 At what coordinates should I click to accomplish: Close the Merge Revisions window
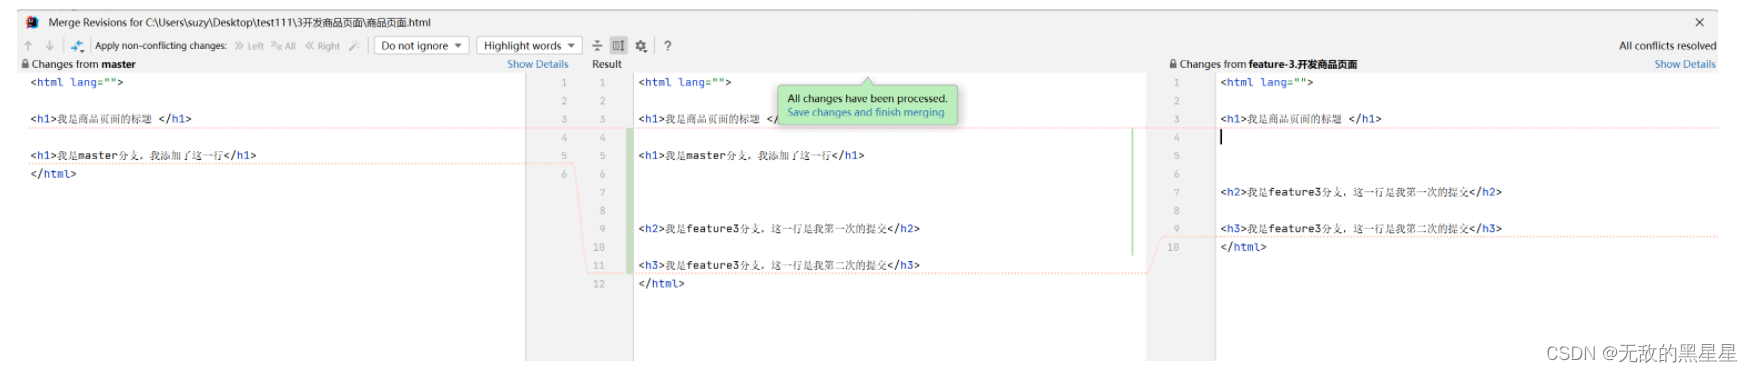click(1699, 22)
